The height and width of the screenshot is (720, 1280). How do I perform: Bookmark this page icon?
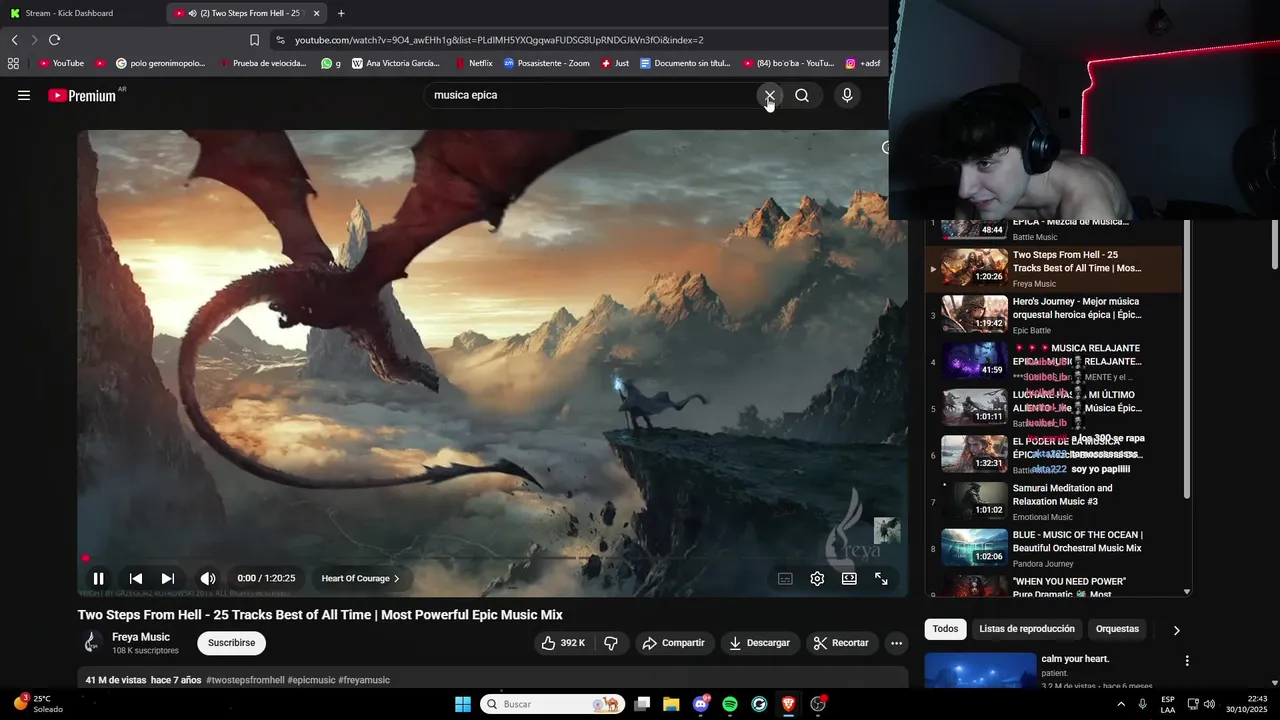254,40
